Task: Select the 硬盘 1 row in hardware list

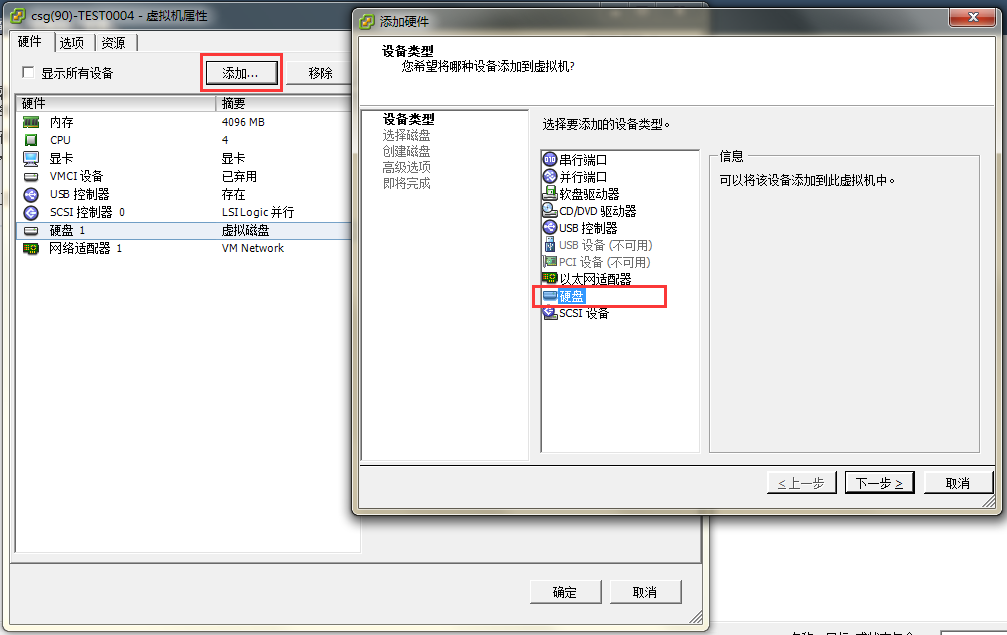Action: coord(184,231)
